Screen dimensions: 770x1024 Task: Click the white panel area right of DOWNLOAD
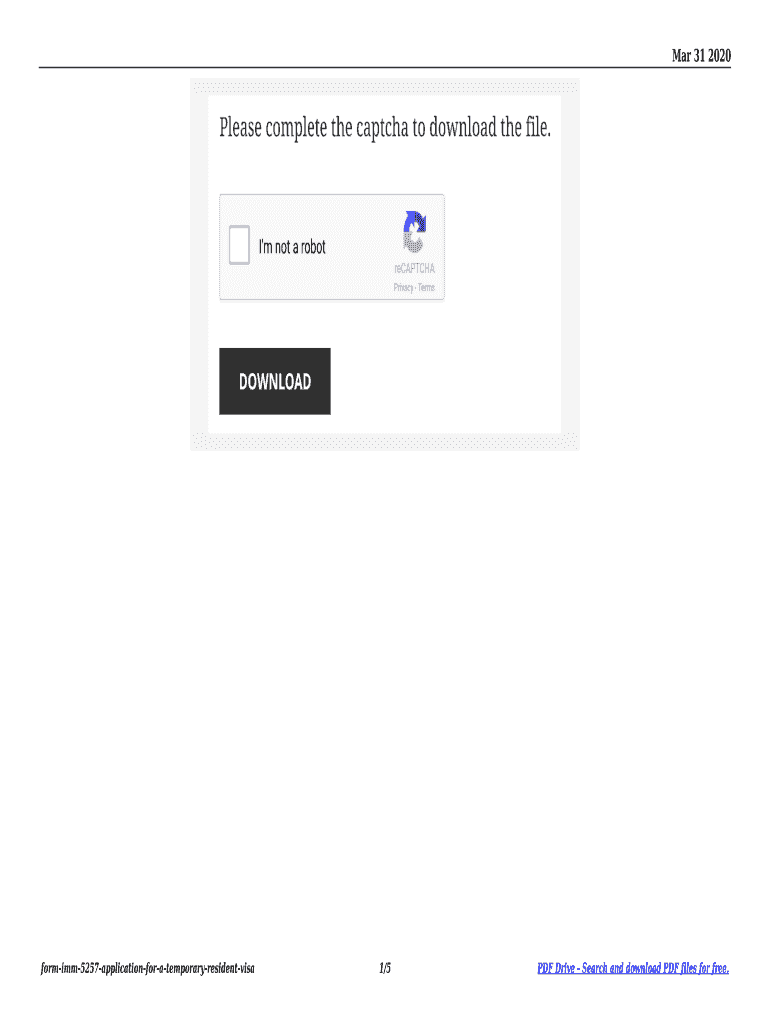444,381
